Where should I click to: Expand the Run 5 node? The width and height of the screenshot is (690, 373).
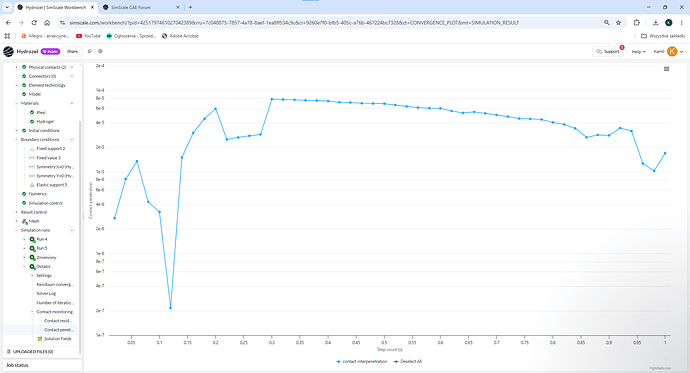pyautogui.click(x=24, y=249)
